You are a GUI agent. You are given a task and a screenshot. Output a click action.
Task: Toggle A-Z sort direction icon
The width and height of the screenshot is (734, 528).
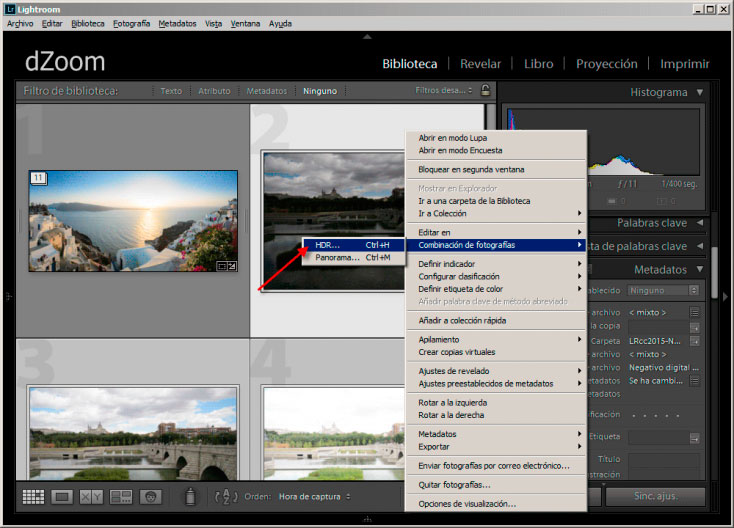tap(226, 497)
